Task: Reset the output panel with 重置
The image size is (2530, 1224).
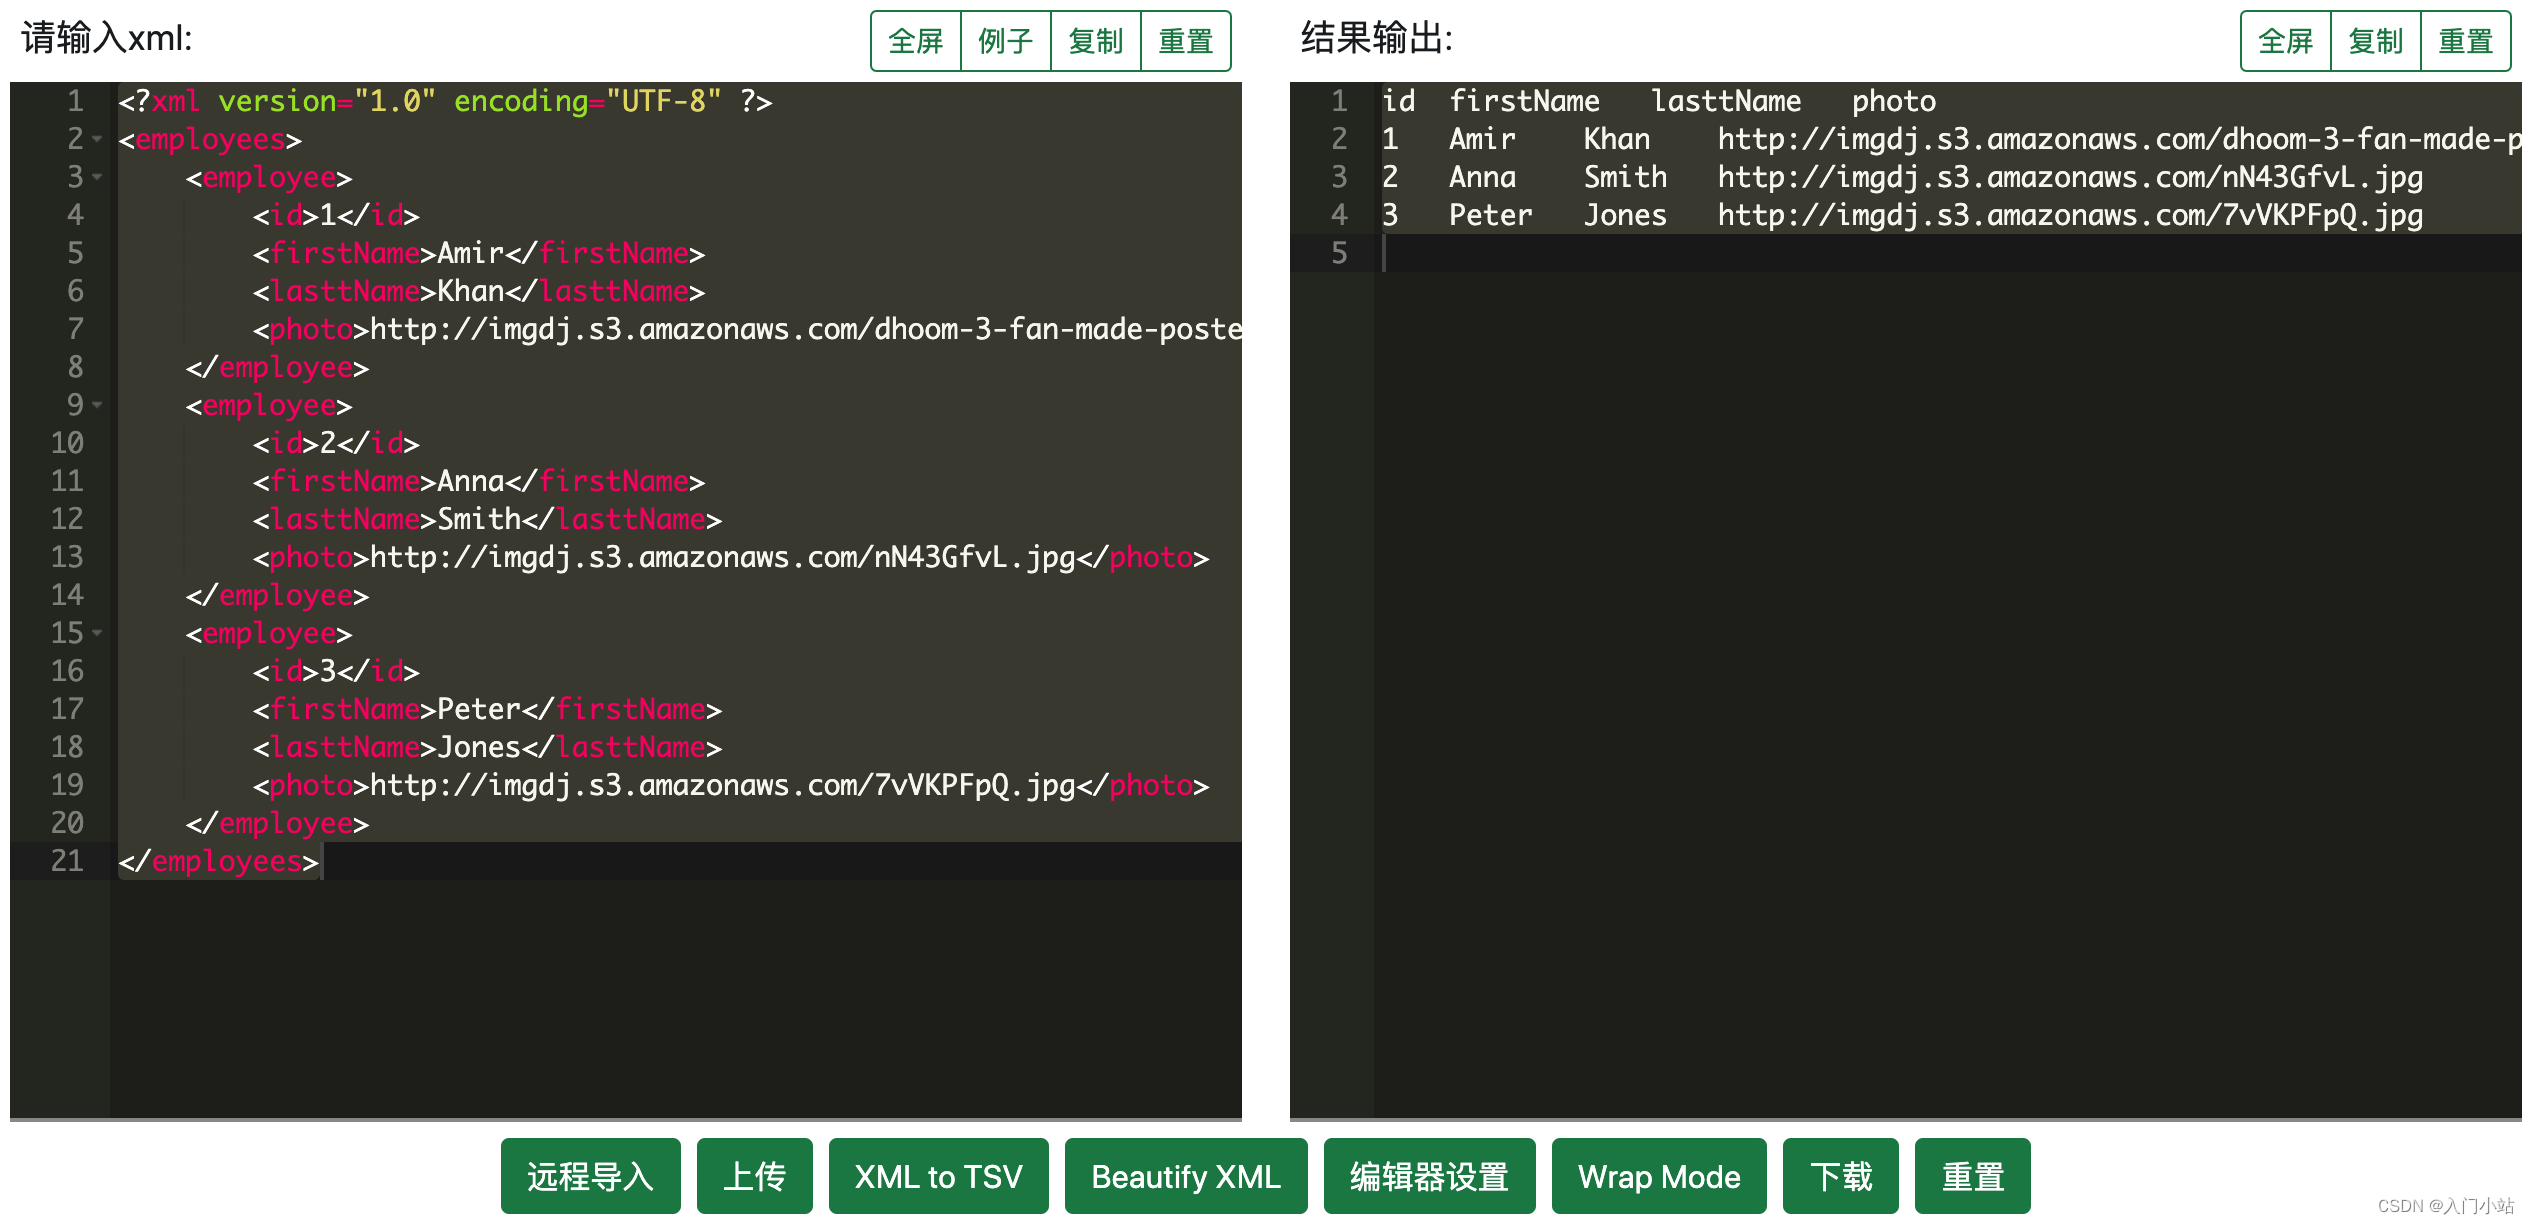Action: point(2467,40)
